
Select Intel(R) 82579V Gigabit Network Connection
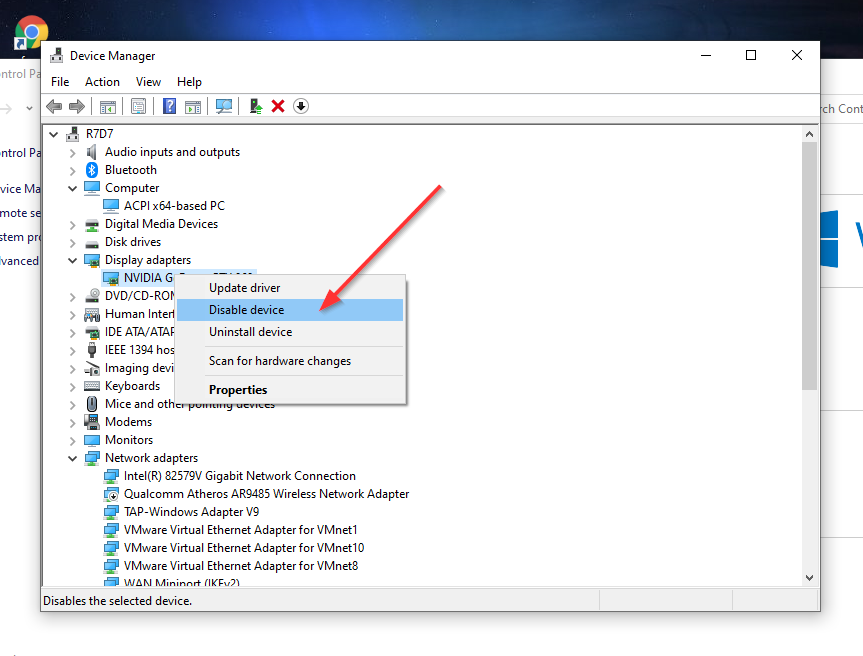point(239,476)
